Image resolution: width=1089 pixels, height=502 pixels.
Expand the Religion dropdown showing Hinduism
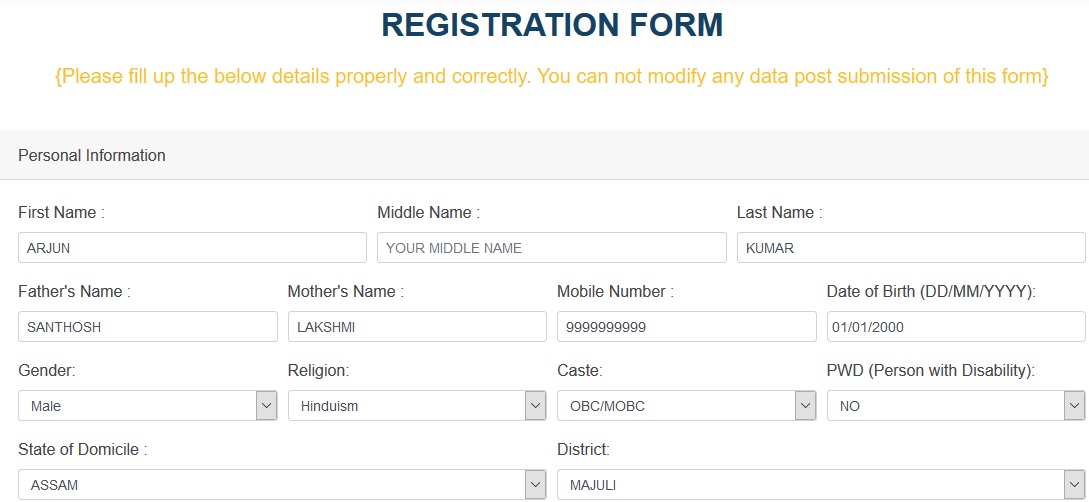click(x=406, y=406)
